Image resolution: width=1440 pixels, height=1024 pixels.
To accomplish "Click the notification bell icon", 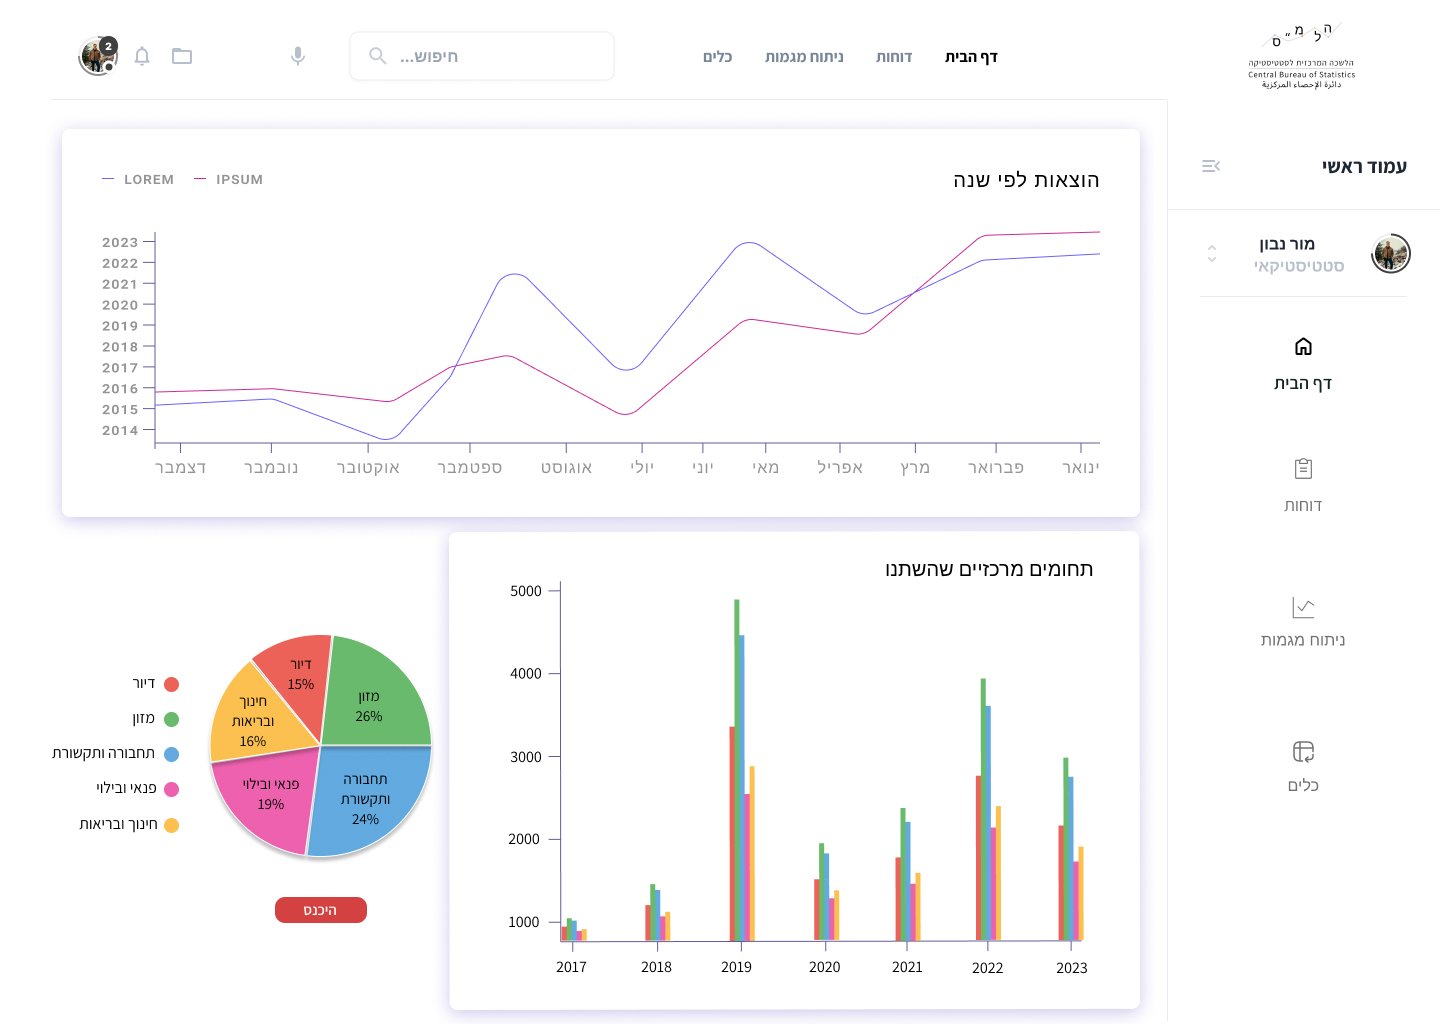I will (142, 56).
